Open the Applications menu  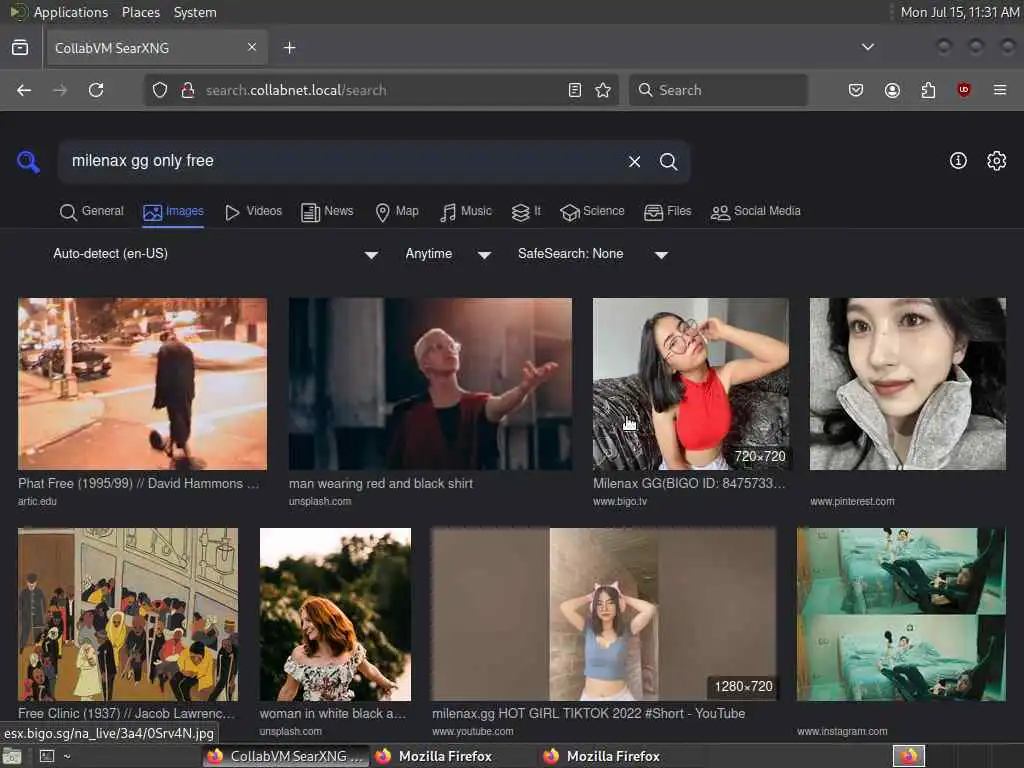coord(71,12)
